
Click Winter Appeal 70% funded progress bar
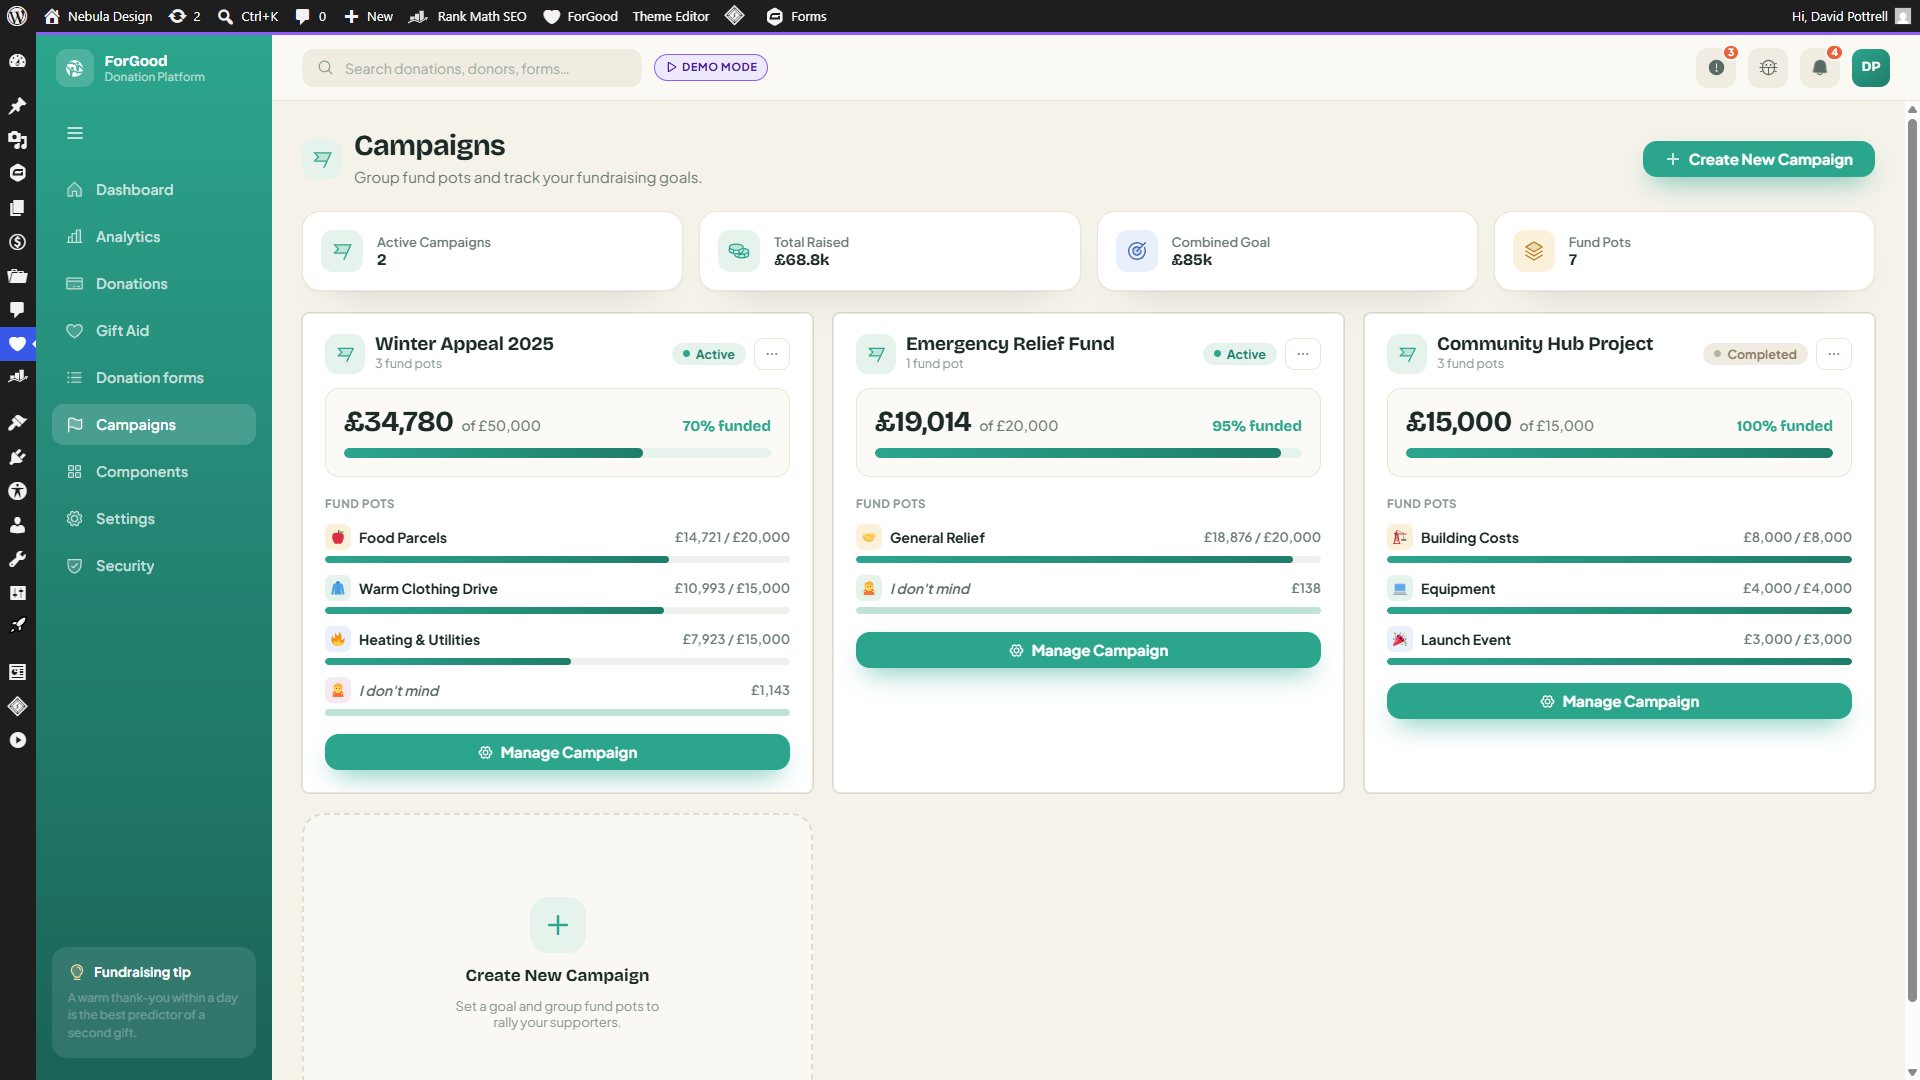click(557, 453)
